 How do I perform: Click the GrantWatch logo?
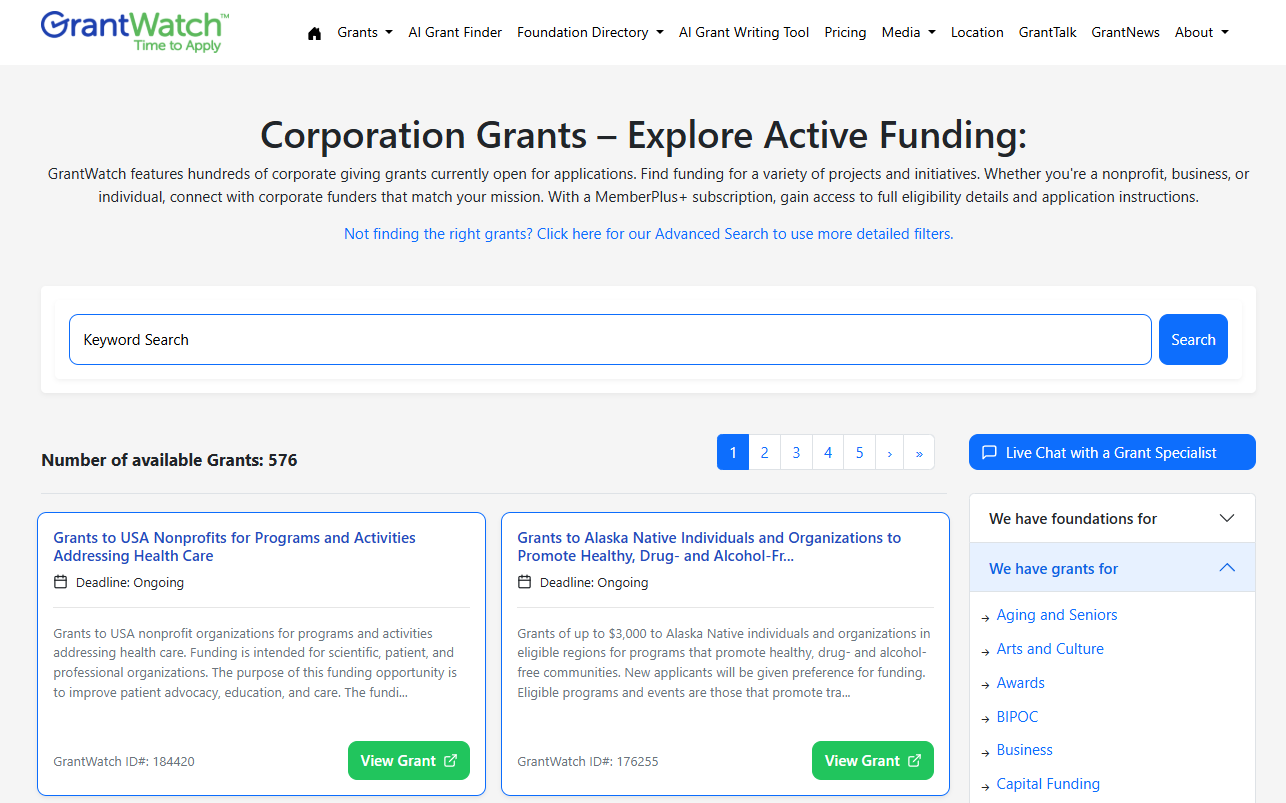click(133, 31)
